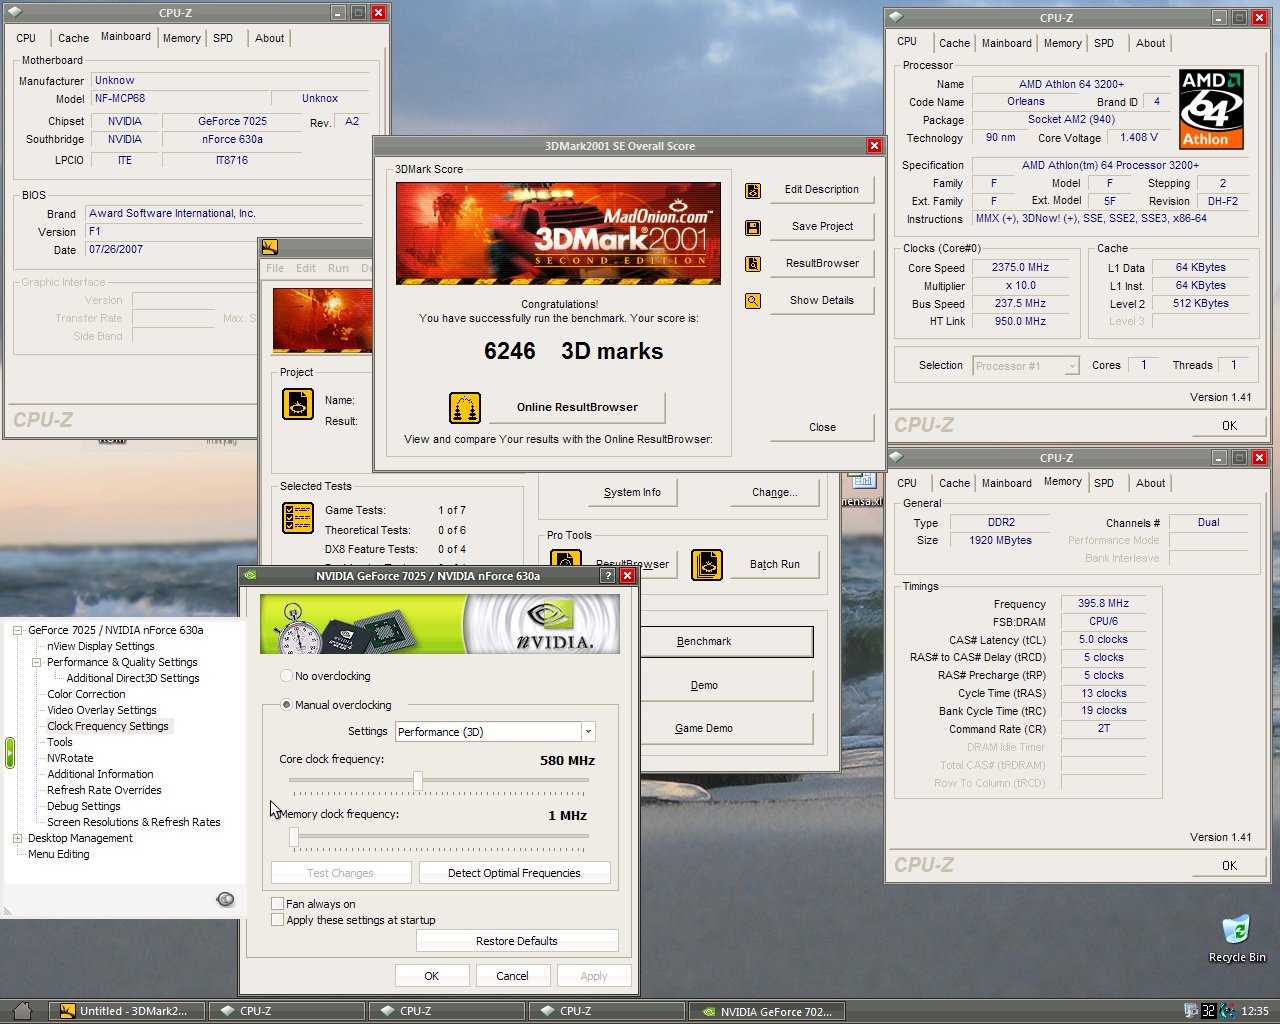Open the Performance (3D) settings dropdown

click(588, 732)
